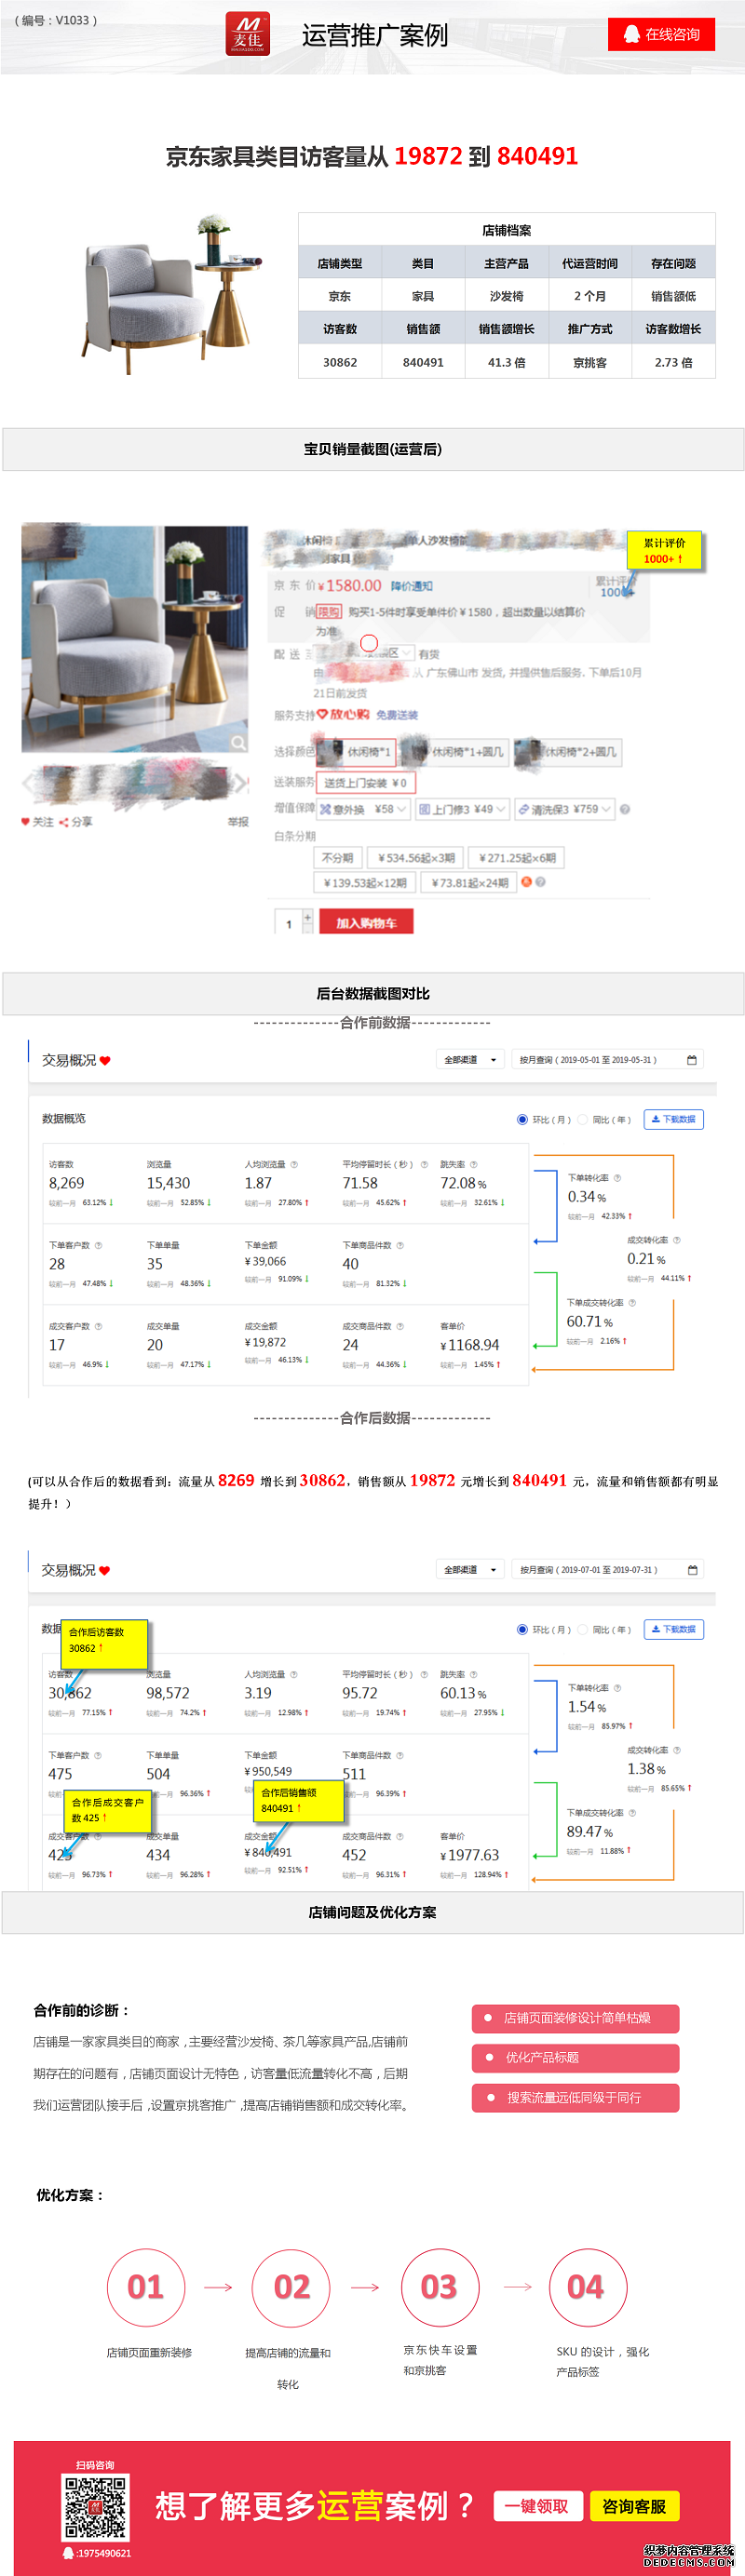Click the help icon after 清洗保3 dropdown
Viewport: 745px width, 2576px height.
coord(625,809)
